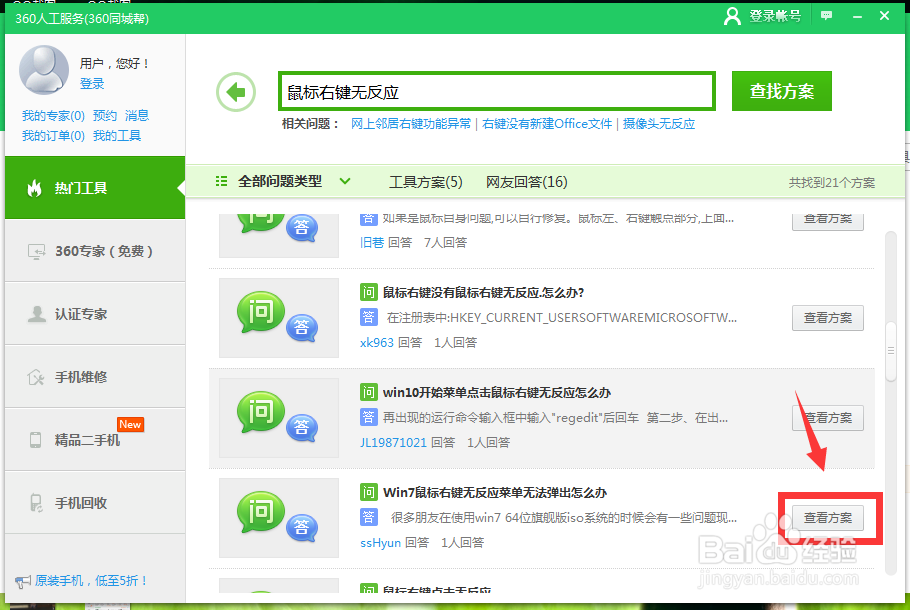The height and width of the screenshot is (610, 910).
Task: Click the red New badge on 精品二手机
Action: [x=131, y=424]
